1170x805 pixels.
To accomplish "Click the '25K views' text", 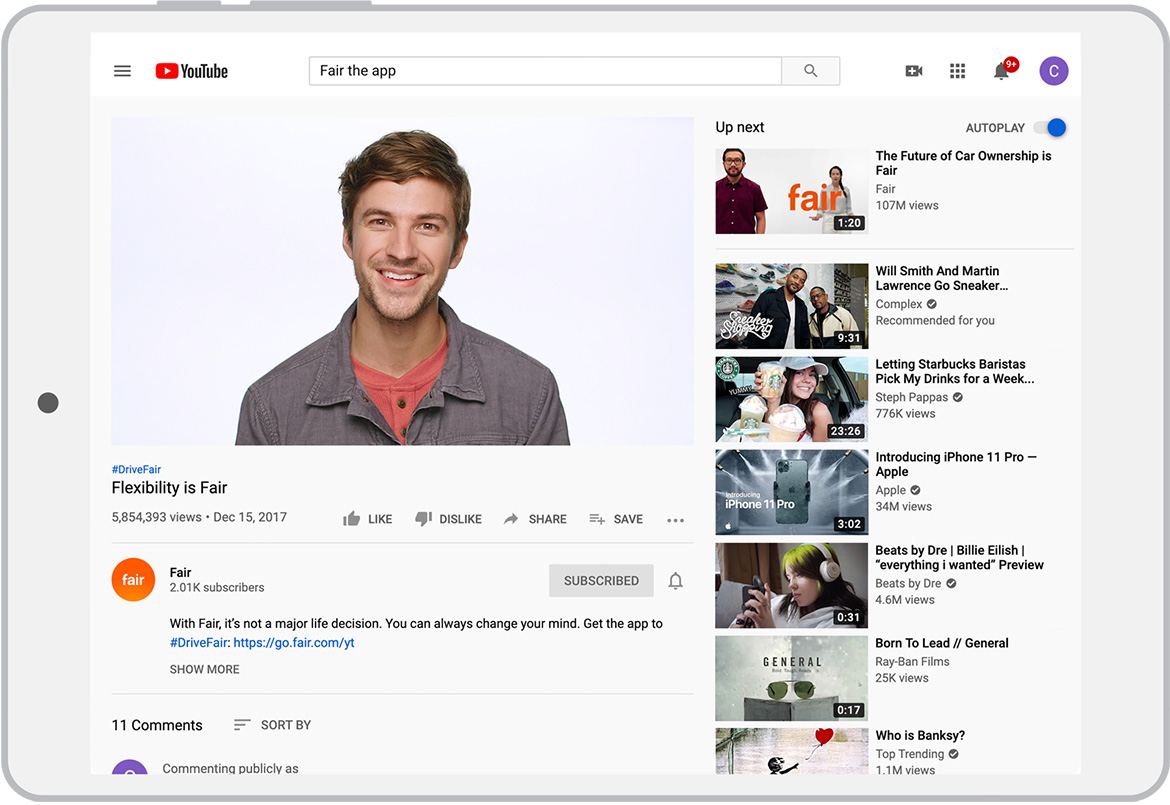I will [902, 678].
